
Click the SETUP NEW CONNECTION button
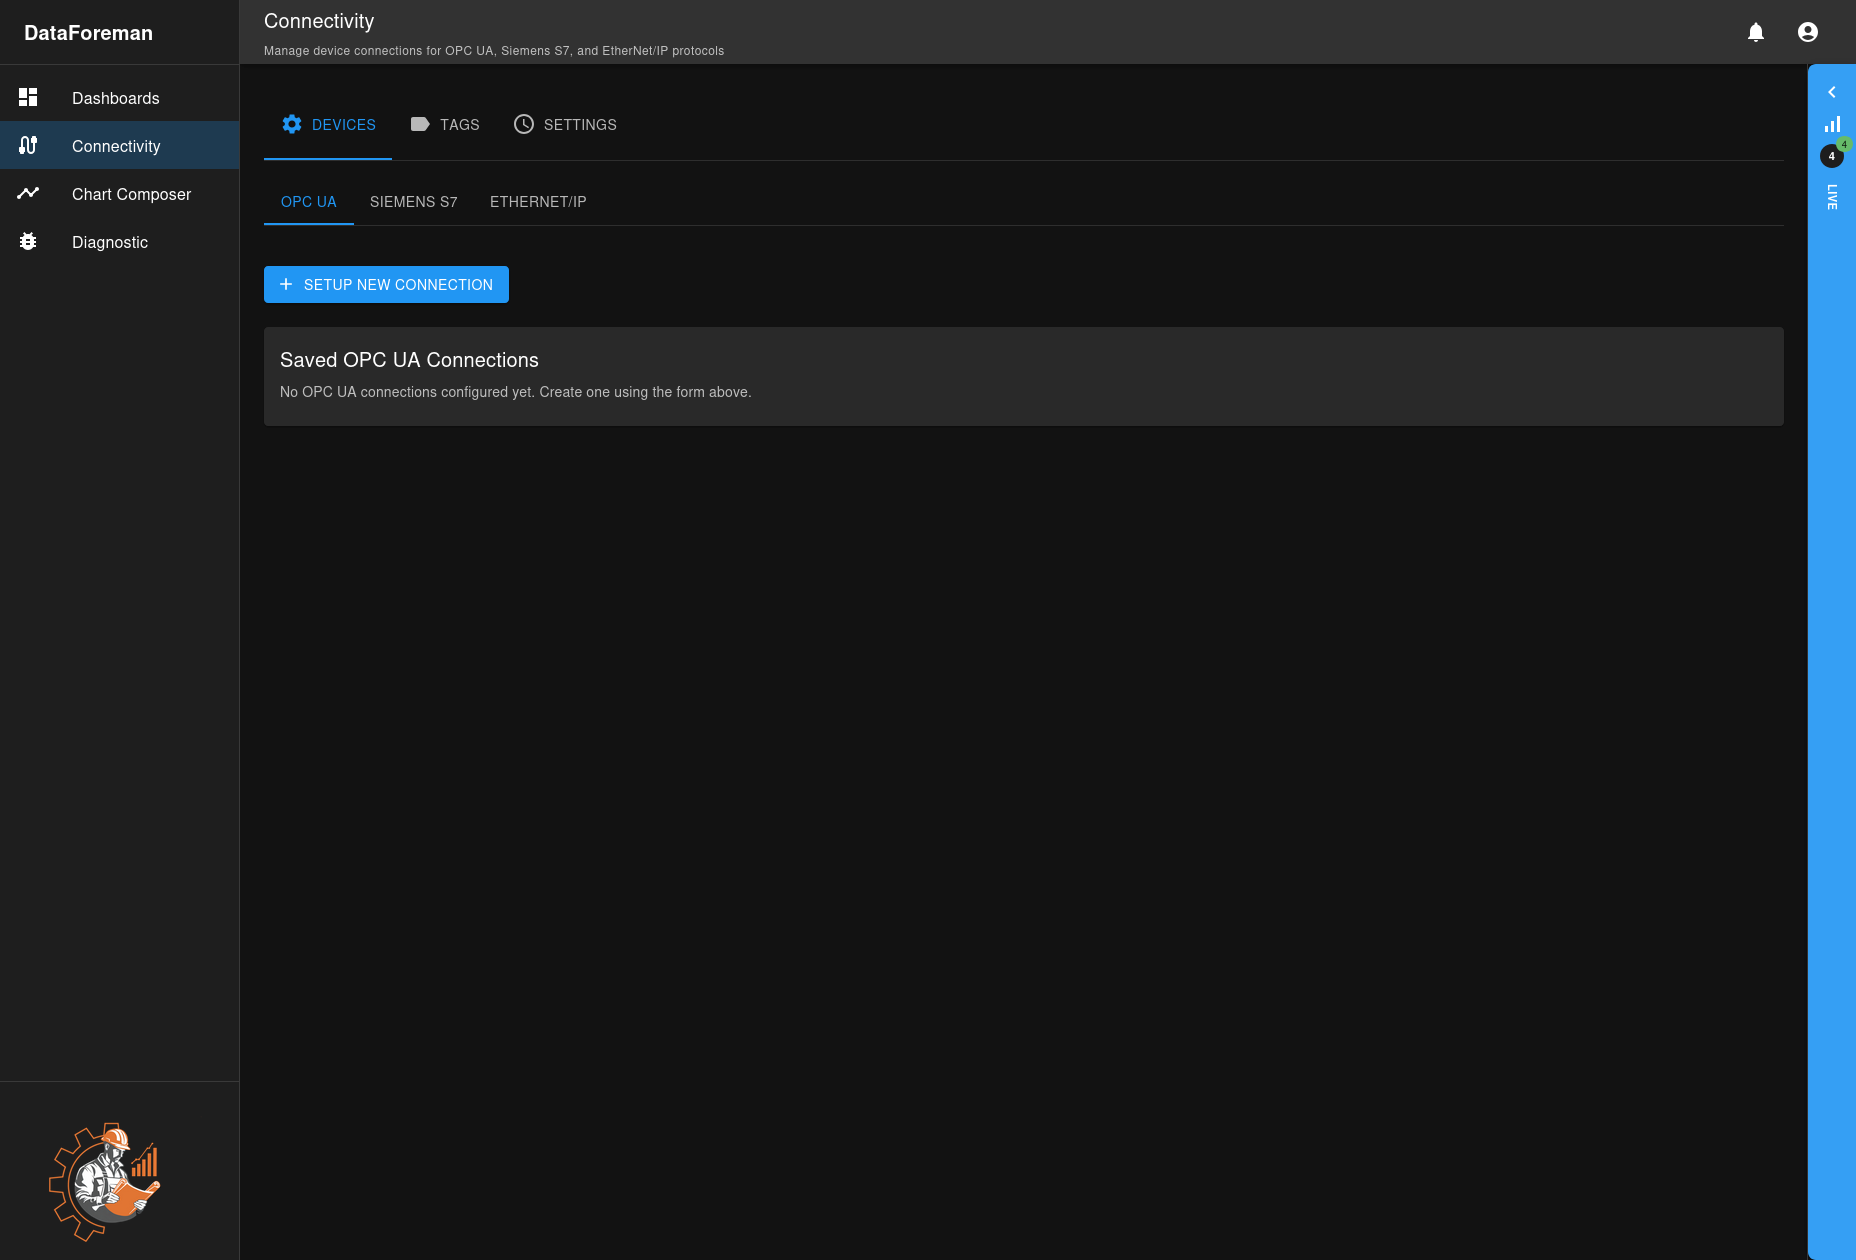(x=386, y=284)
